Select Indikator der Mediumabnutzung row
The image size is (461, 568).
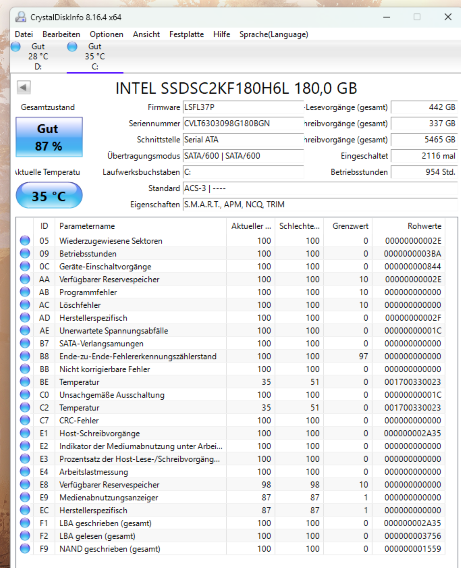tap(231, 446)
